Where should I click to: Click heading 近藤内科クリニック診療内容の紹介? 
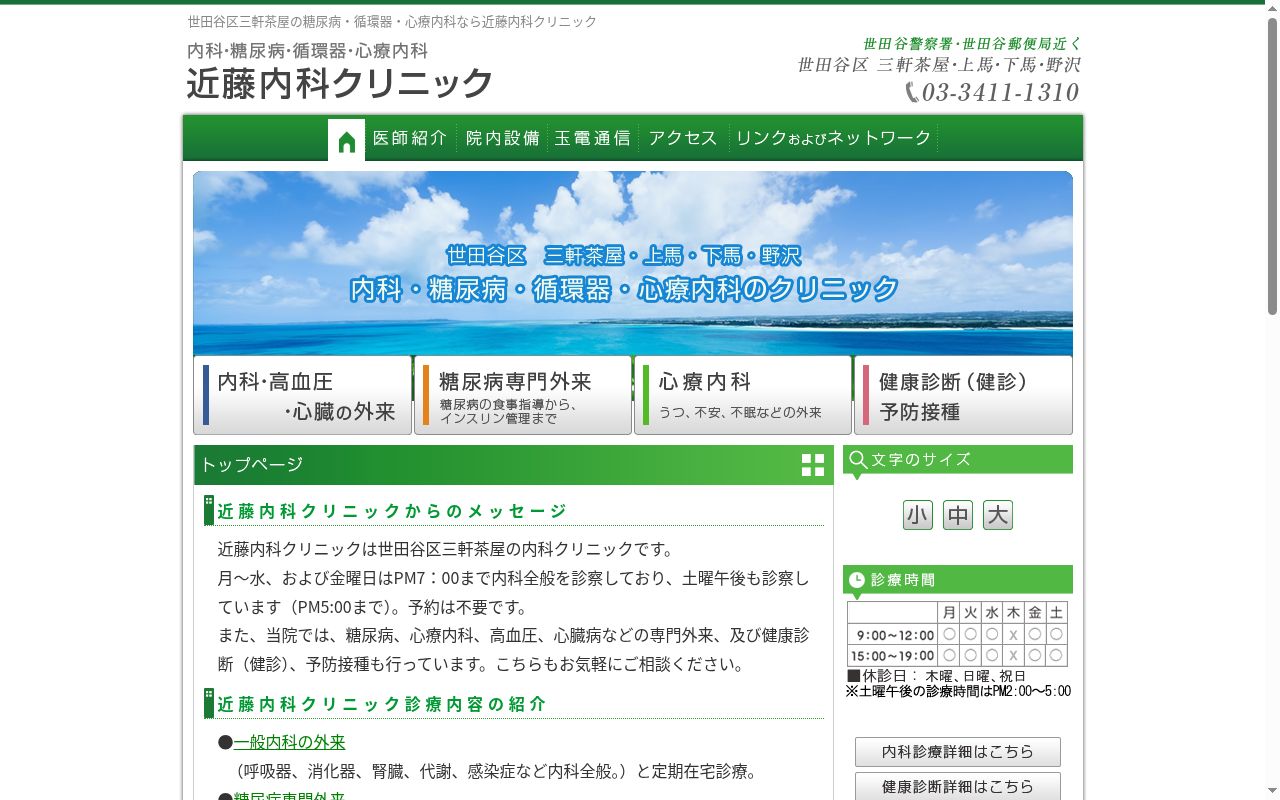(x=382, y=704)
